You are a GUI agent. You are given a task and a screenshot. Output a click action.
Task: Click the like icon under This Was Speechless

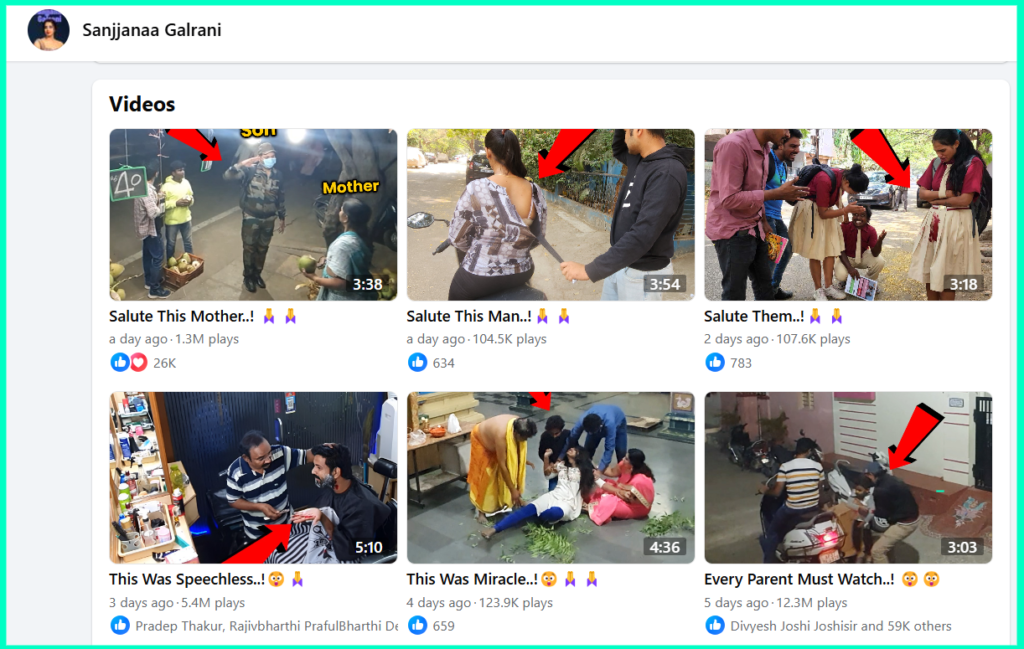click(x=119, y=626)
